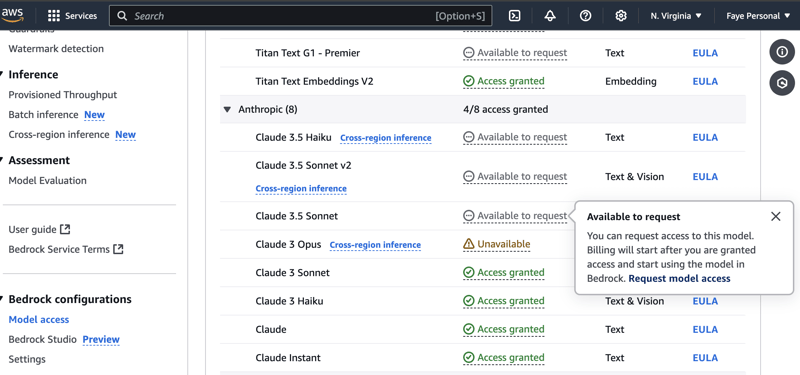Collapse the Anthropic (8) model group

[x=227, y=109]
